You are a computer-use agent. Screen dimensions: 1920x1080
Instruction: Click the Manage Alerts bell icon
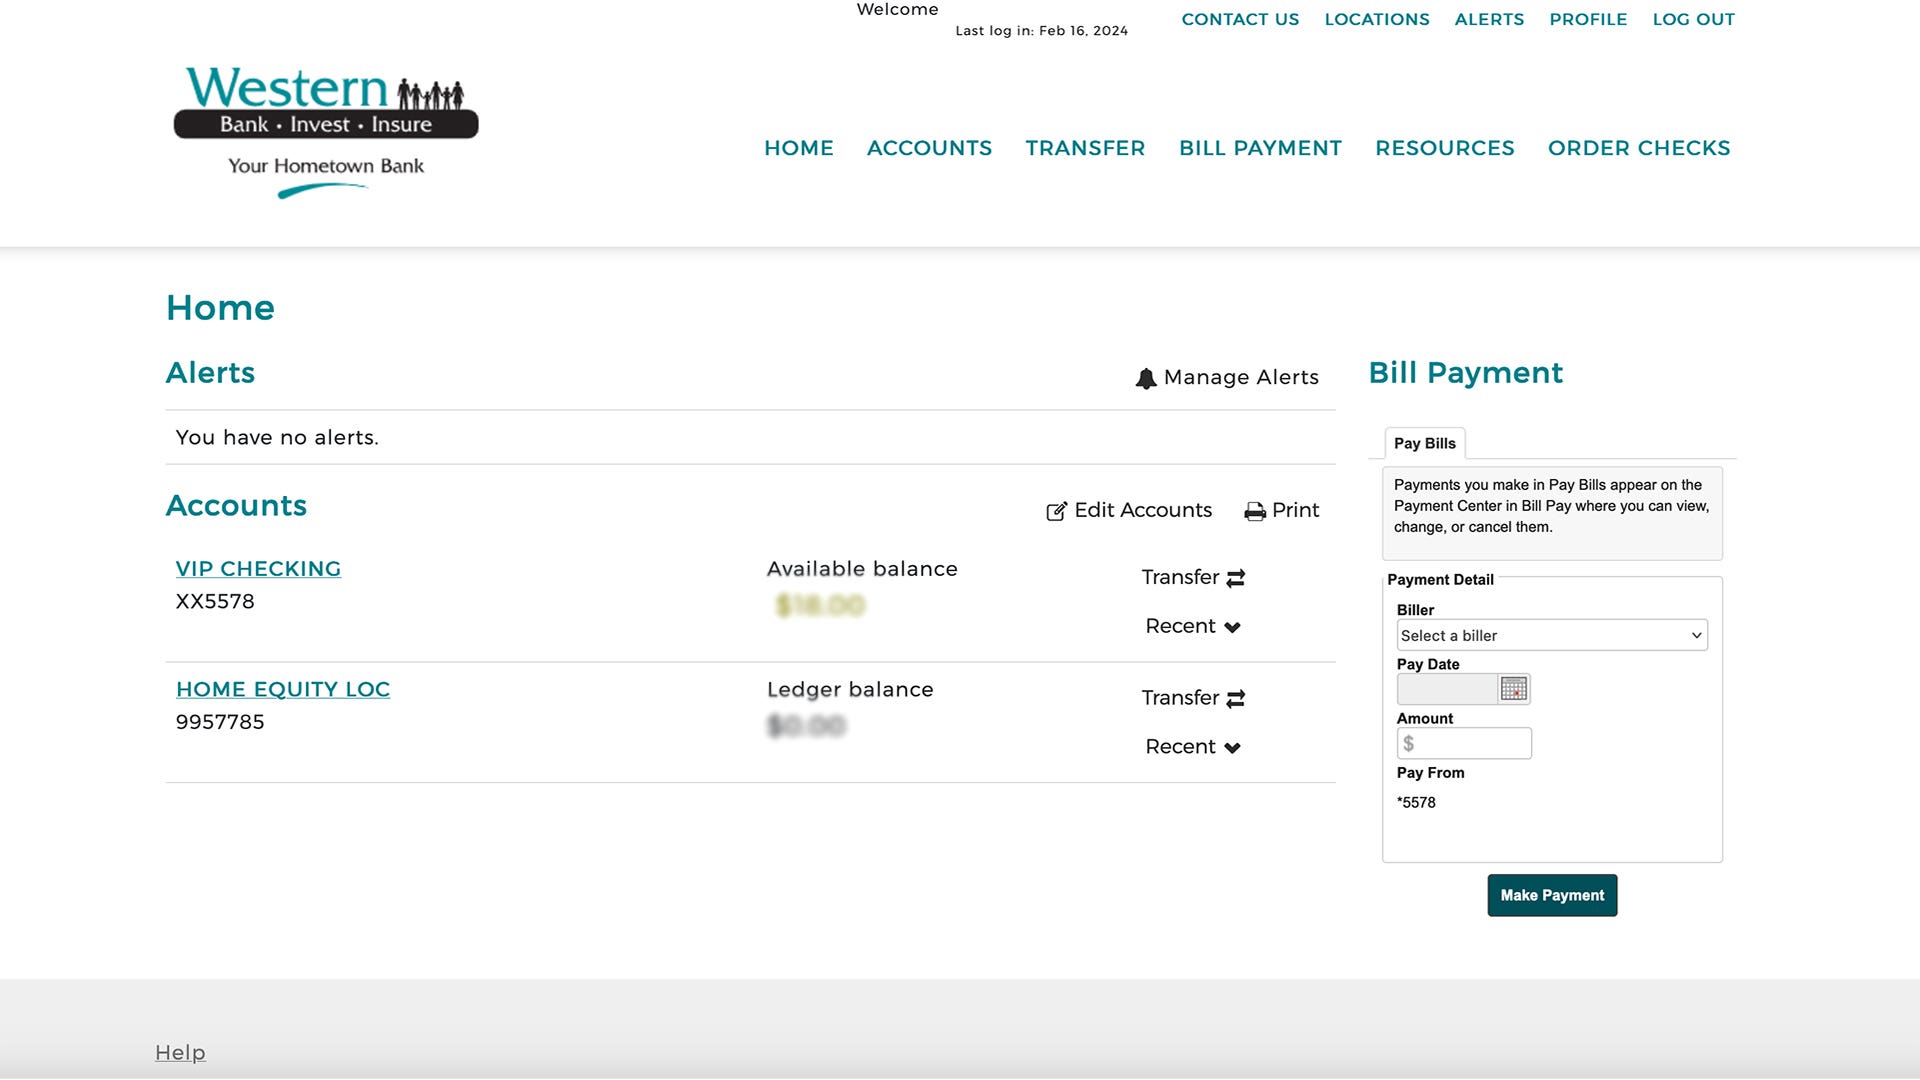click(x=1146, y=378)
